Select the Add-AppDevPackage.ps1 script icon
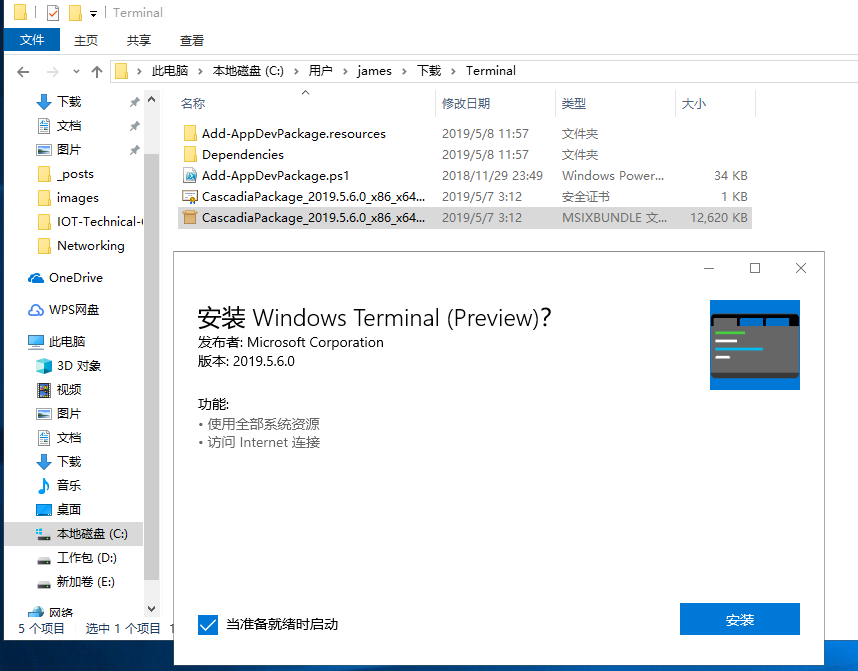 pyautogui.click(x=190, y=176)
